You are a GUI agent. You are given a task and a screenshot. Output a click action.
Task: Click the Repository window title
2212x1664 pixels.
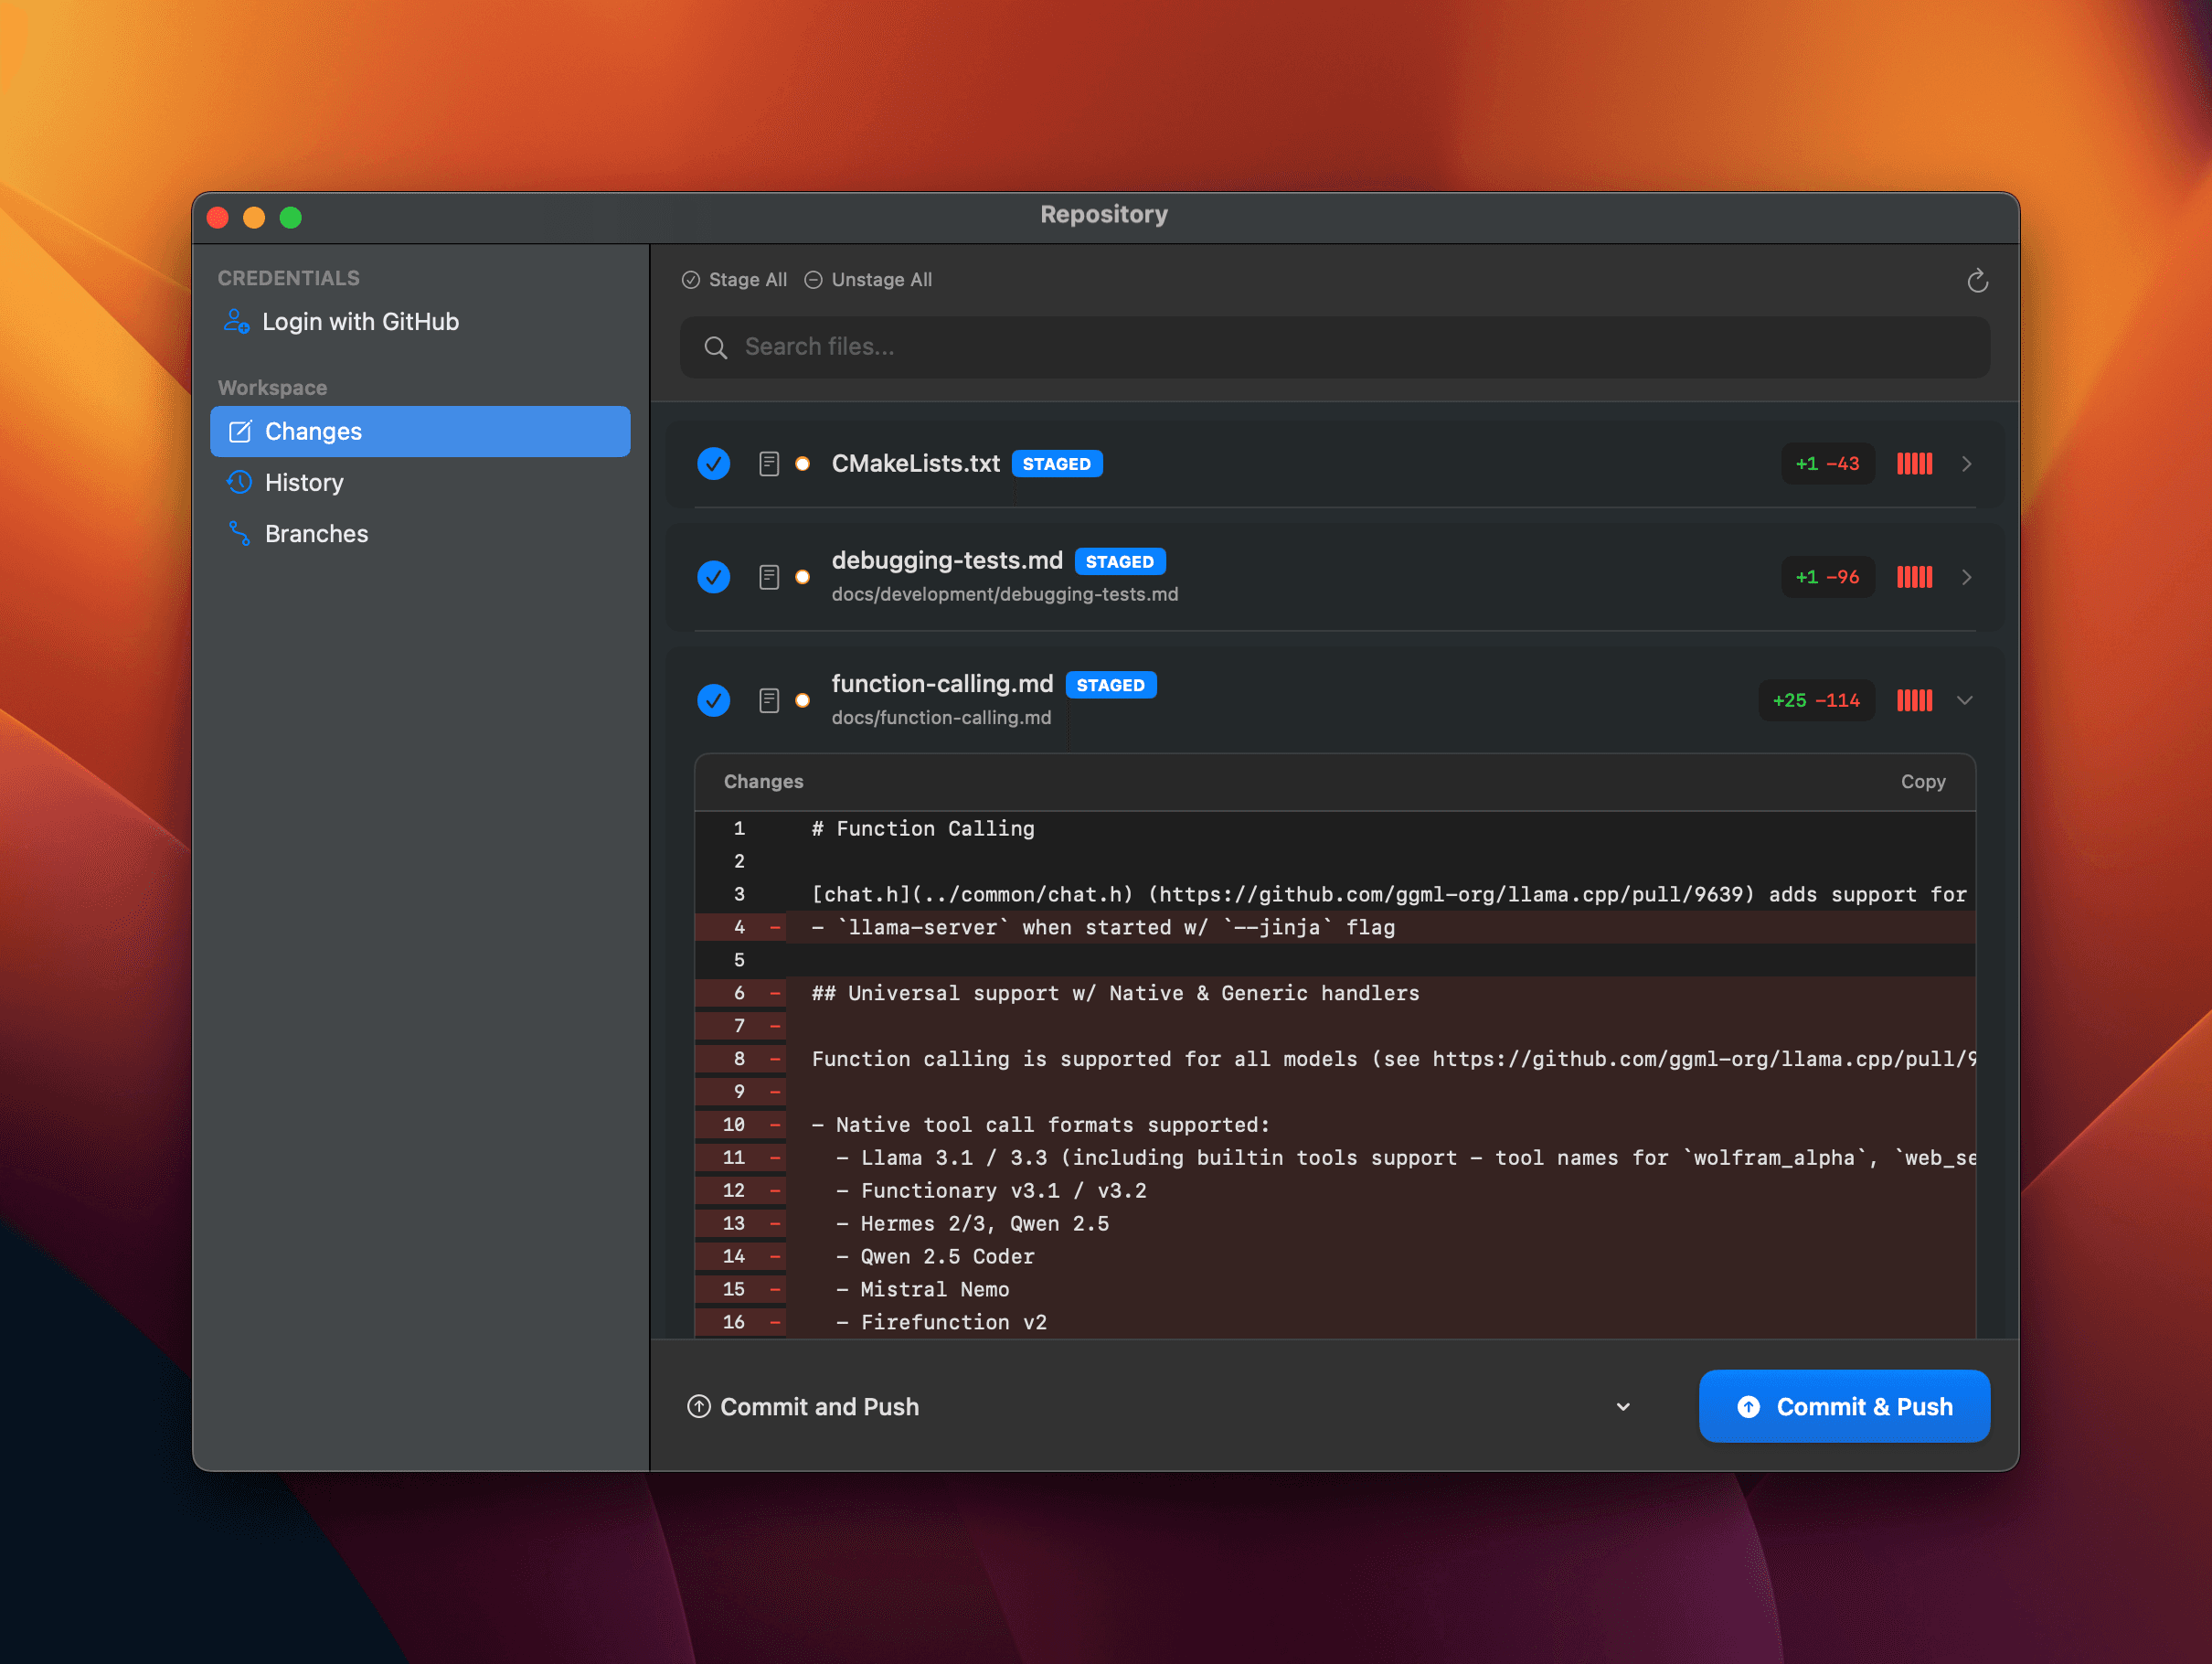1104,215
